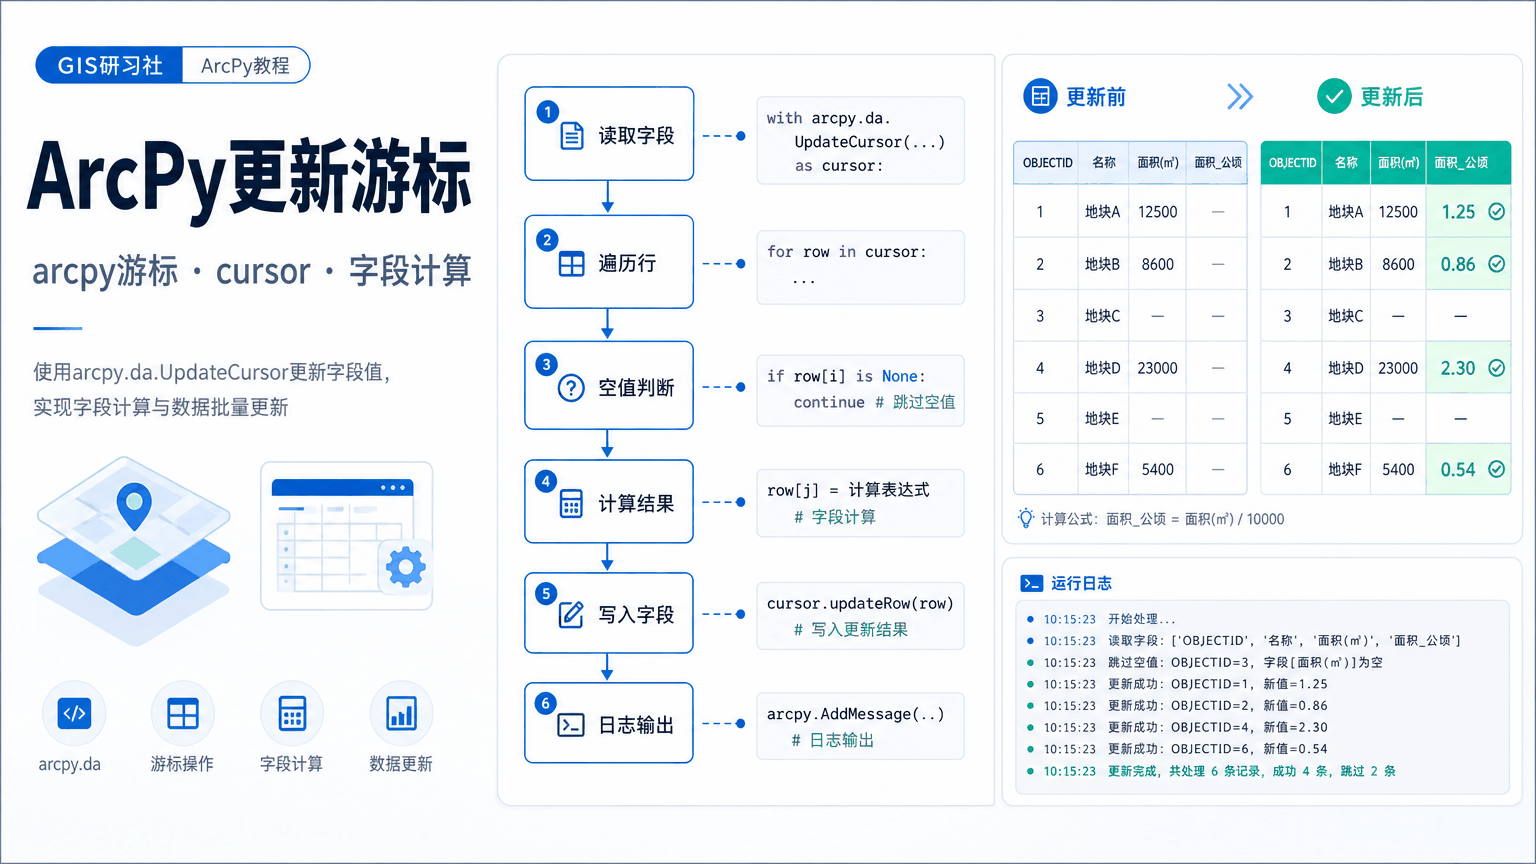Click the 'arcpy.AddMessage(..)' code snippet
This screenshot has width=1536, height=864.
(x=861, y=727)
